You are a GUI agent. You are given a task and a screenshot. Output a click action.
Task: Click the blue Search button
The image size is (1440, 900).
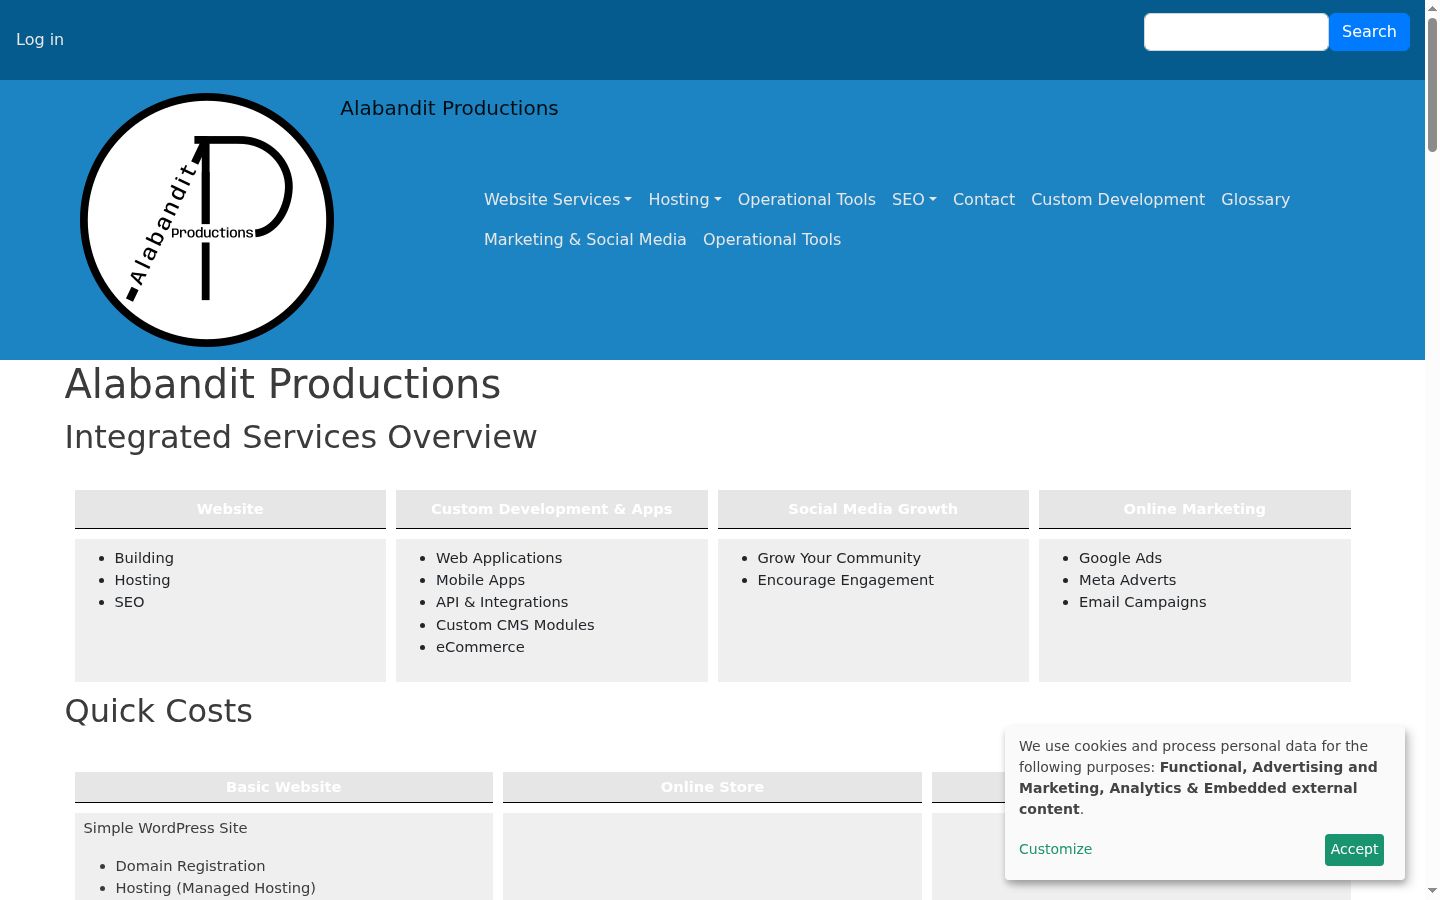pos(1369,32)
